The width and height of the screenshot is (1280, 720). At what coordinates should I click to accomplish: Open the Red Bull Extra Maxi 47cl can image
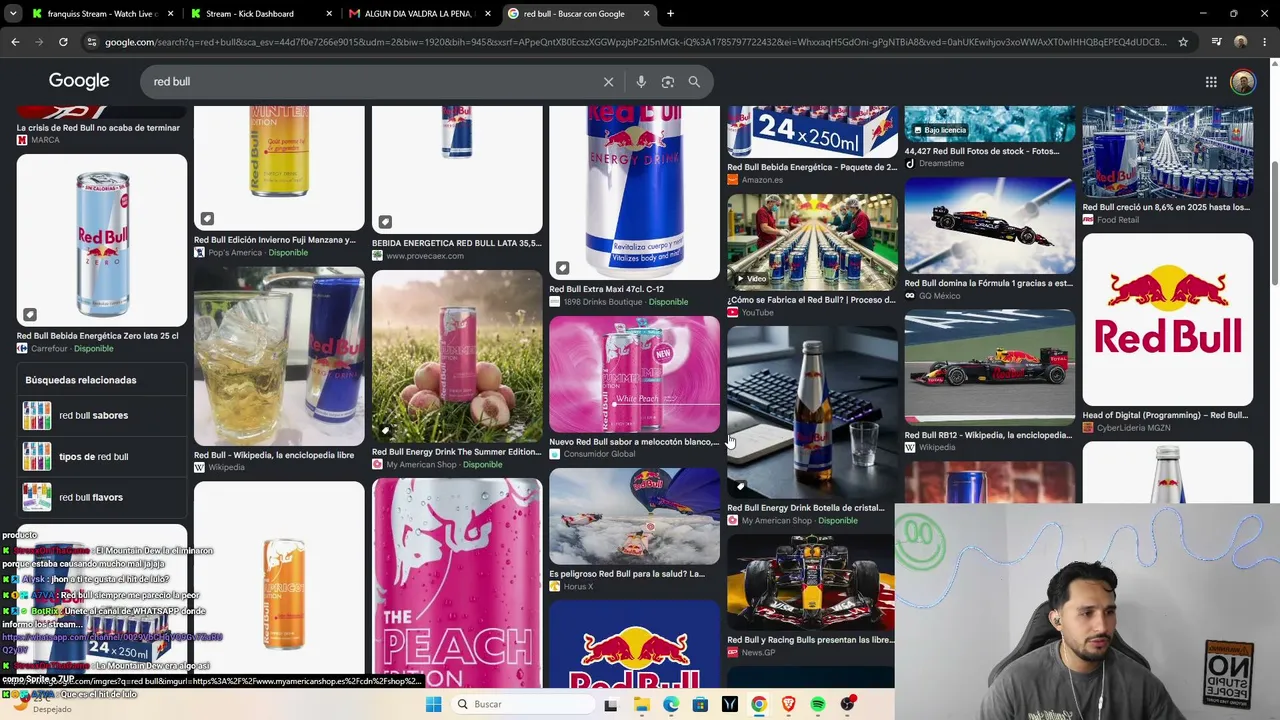(634, 193)
